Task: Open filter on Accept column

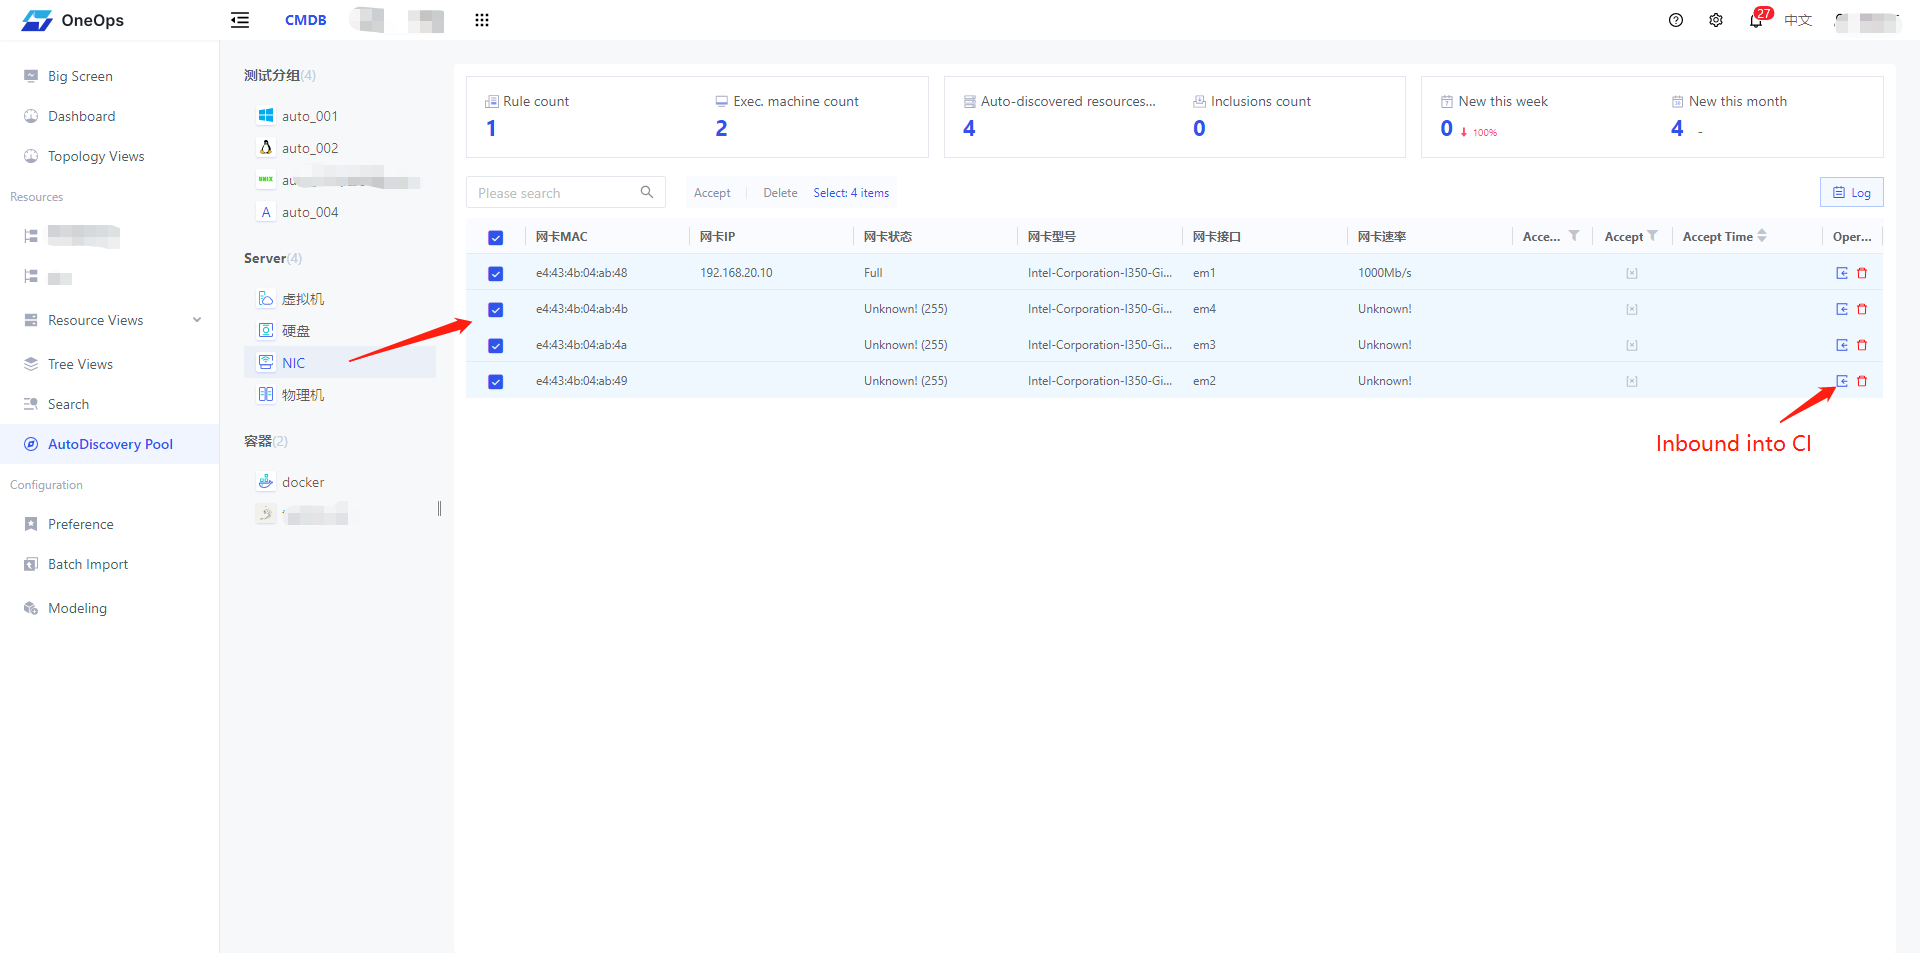Action: (1653, 236)
